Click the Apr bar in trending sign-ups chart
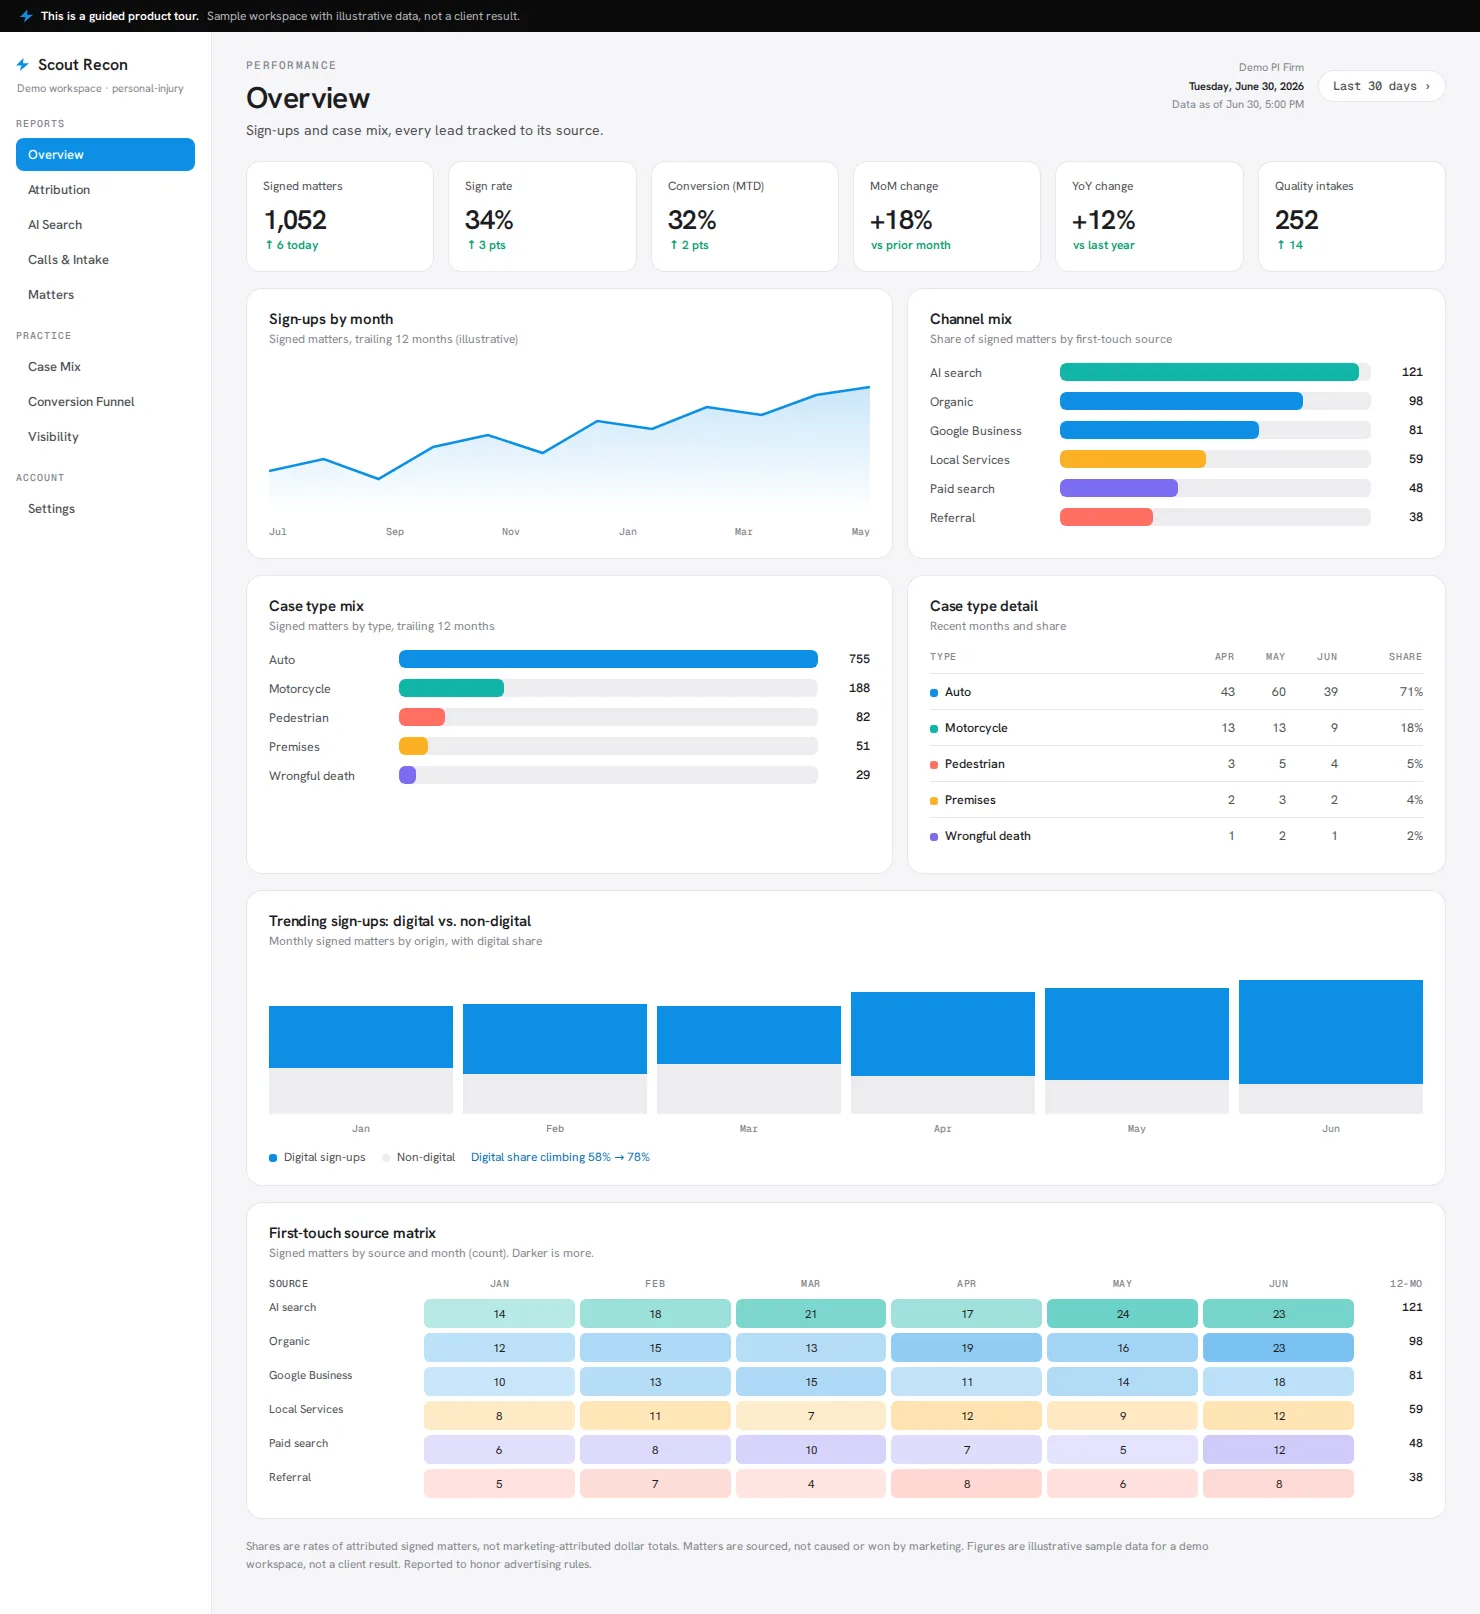The width and height of the screenshot is (1480, 1614). click(943, 1053)
